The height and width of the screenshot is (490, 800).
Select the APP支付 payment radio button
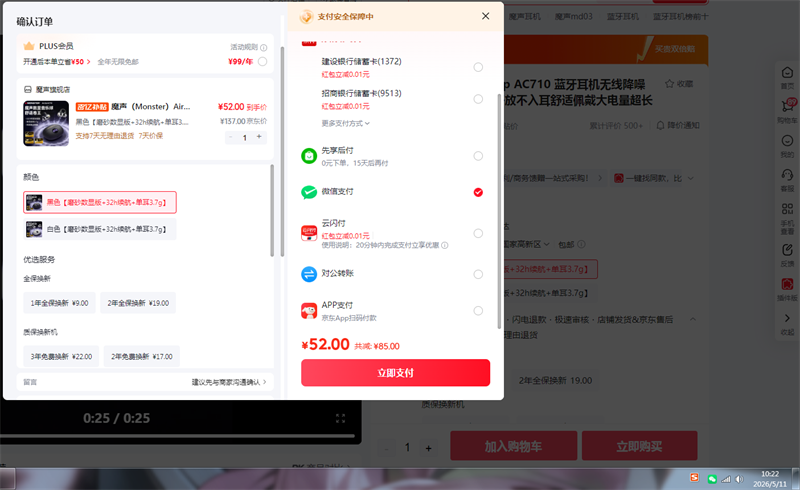point(478,310)
